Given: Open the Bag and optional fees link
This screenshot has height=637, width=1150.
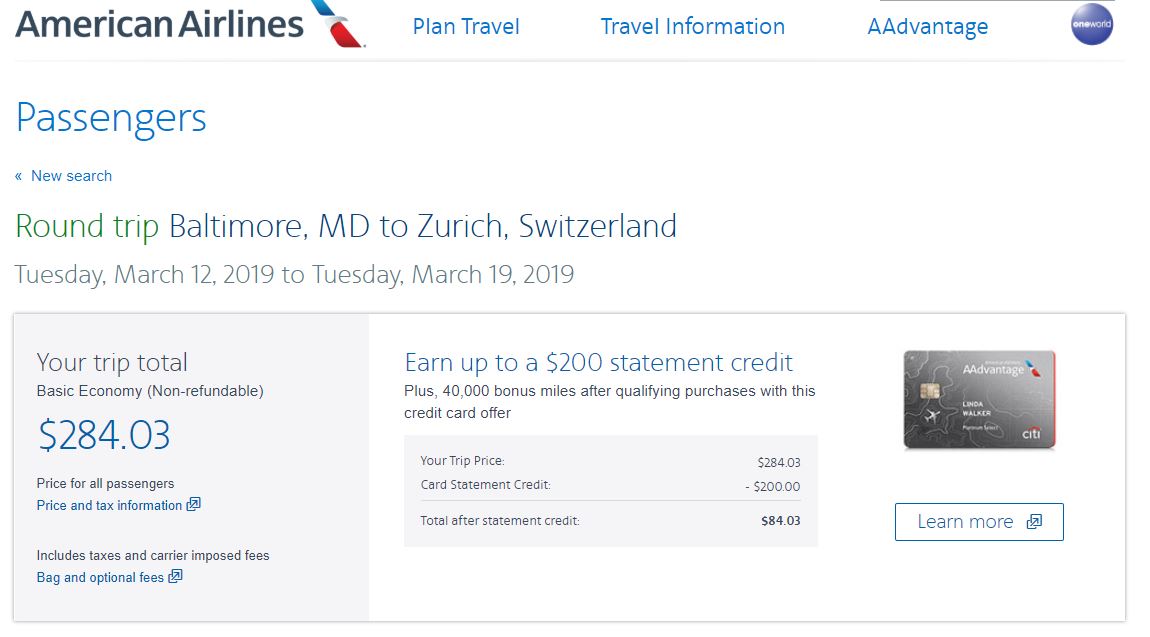Looking at the screenshot, I should (100, 577).
